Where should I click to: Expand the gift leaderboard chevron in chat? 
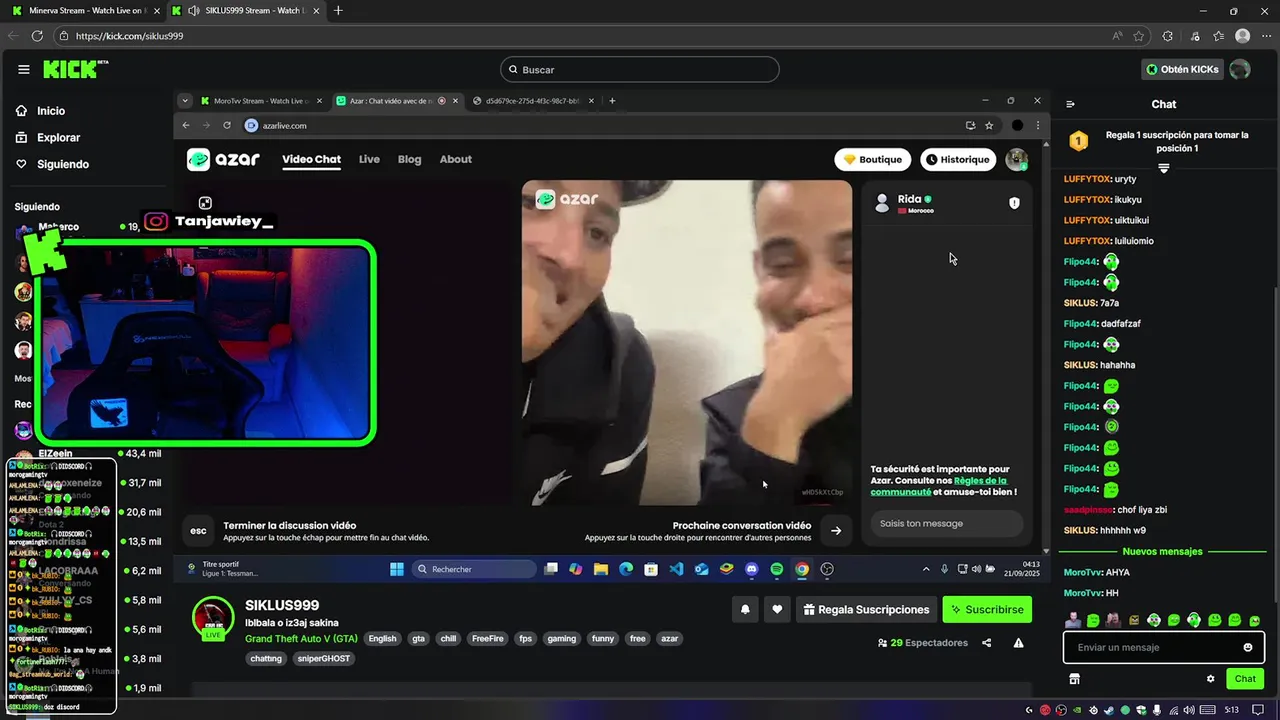1164,168
